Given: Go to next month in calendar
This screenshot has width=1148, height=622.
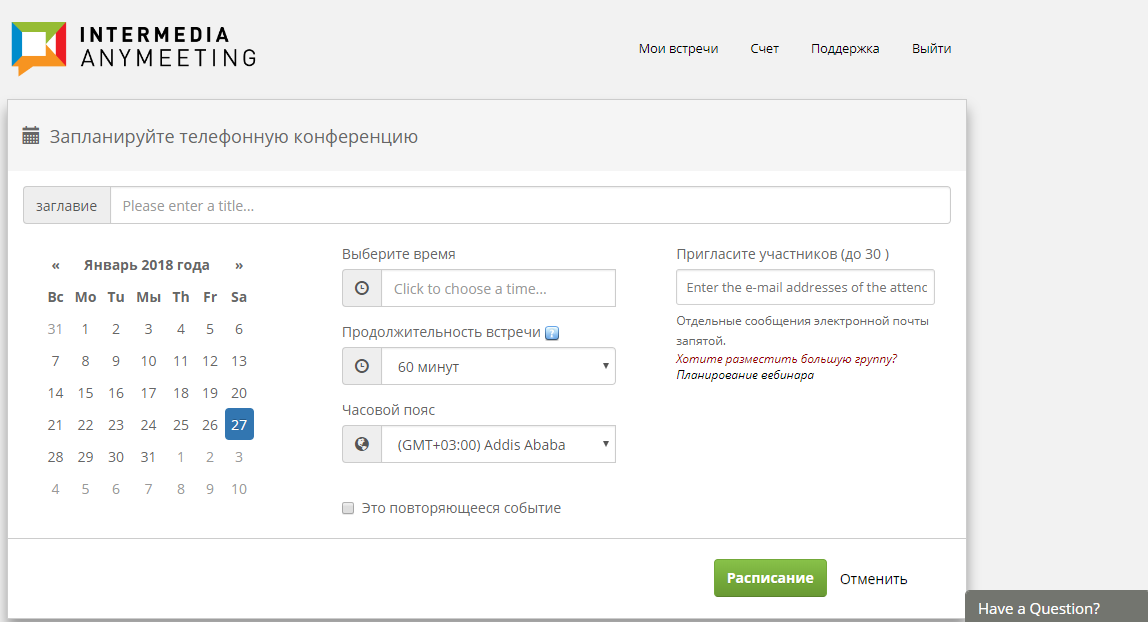Looking at the screenshot, I should pos(239,265).
